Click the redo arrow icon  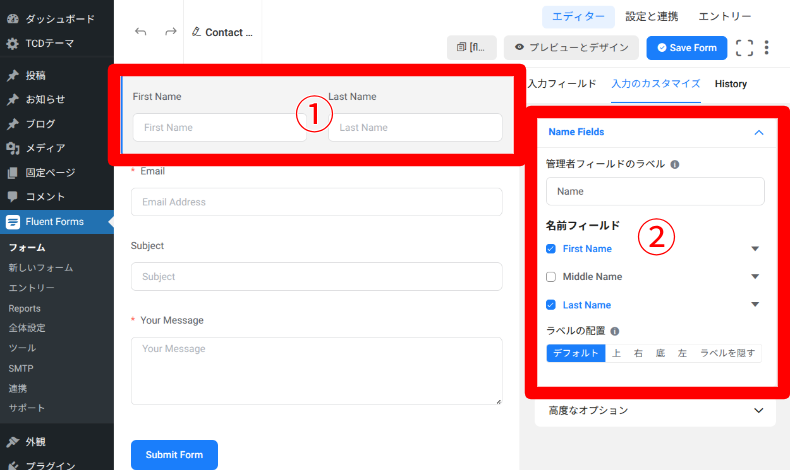click(171, 32)
